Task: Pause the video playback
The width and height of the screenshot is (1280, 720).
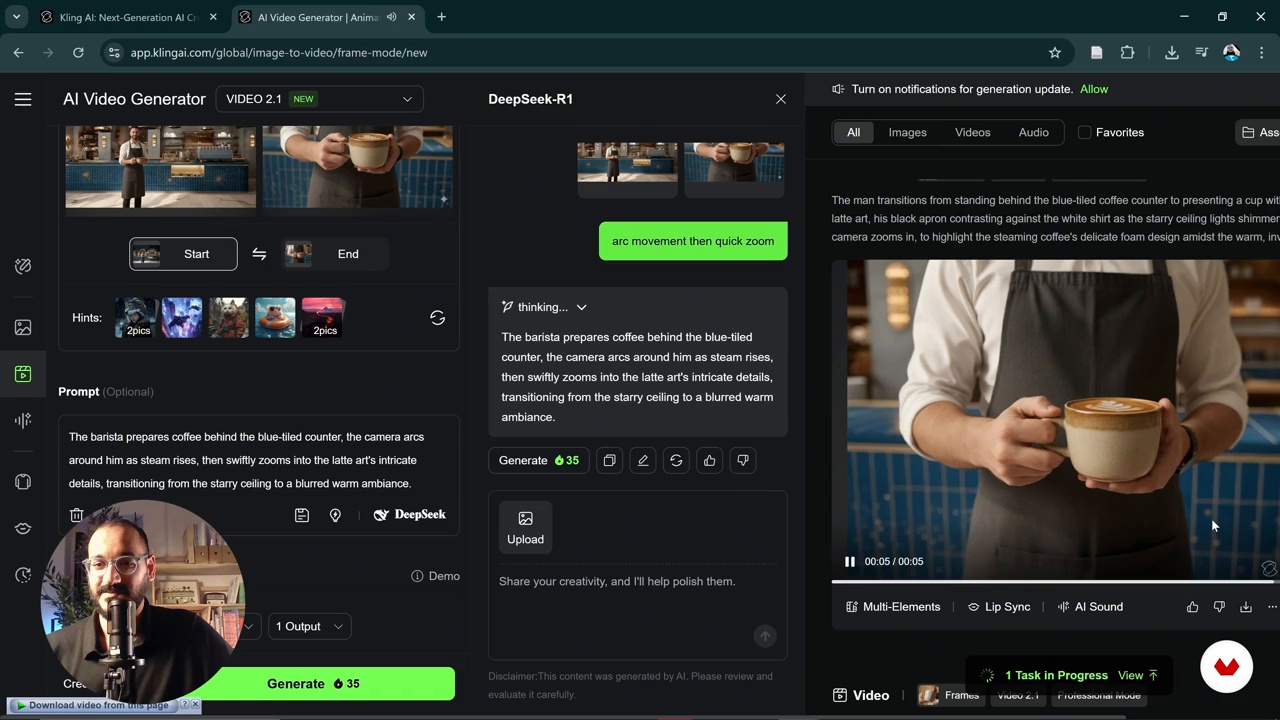Action: 850,562
